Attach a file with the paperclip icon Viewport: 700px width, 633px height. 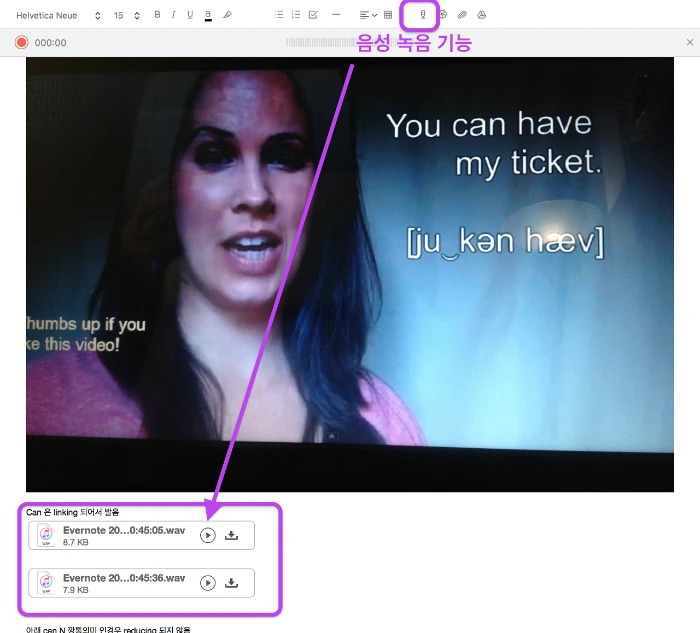click(462, 15)
